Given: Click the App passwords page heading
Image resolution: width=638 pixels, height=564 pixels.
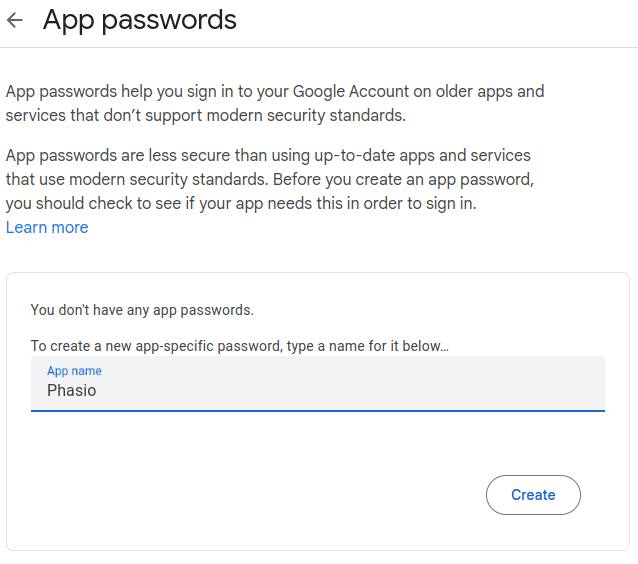Looking at the screenshot, I should [140, 20].
